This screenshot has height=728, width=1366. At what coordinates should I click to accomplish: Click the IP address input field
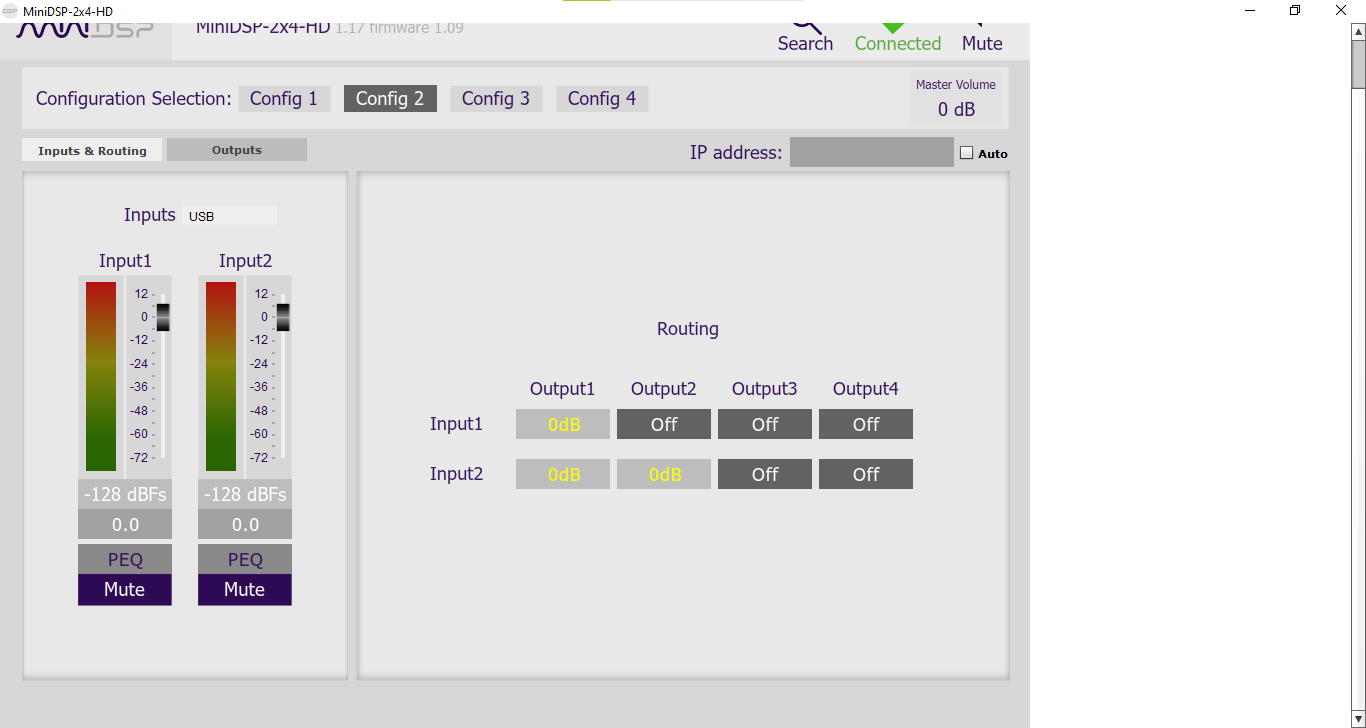pos(872,152)
